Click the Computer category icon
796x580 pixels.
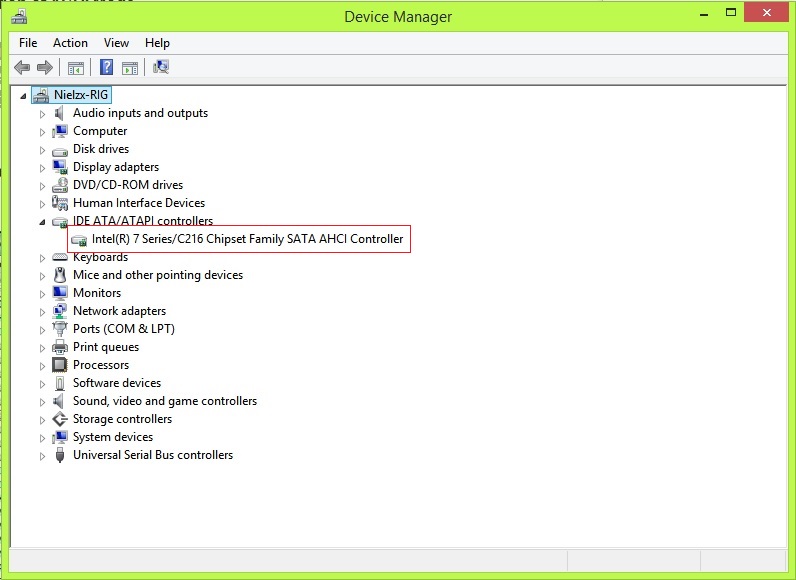(x=60, y=131)
